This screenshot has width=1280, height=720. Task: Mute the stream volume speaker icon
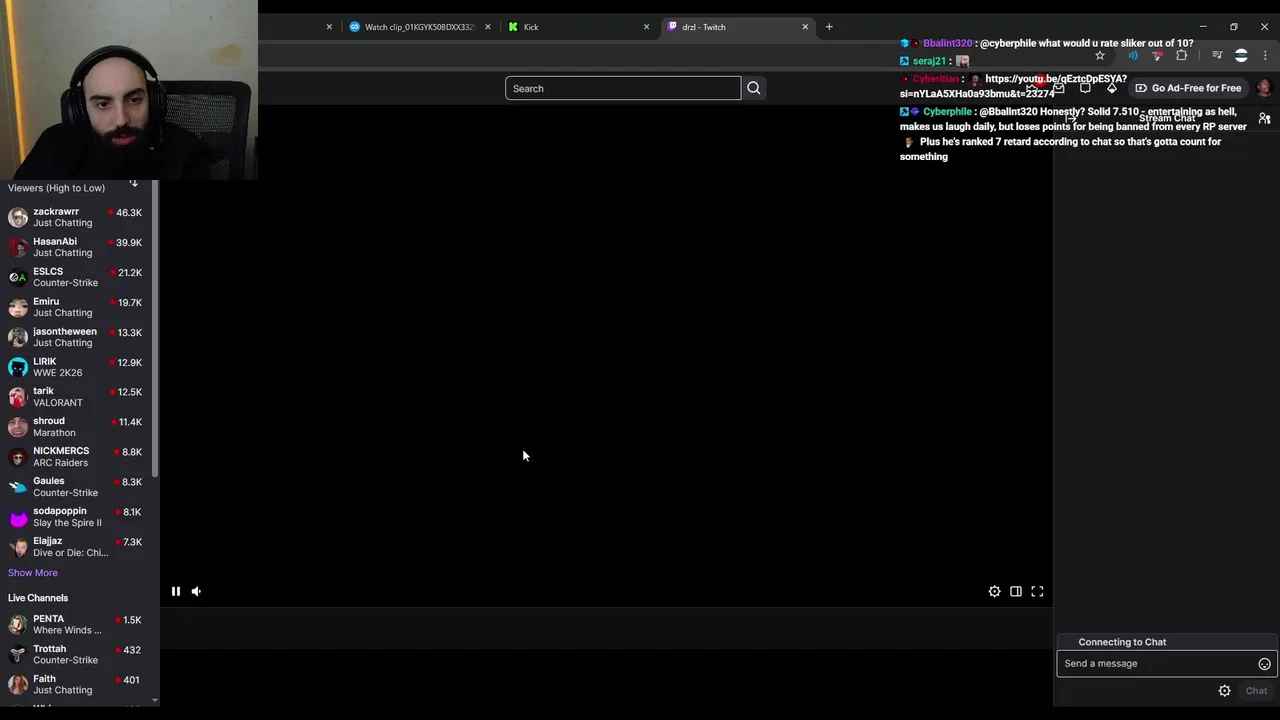click(196, 591)
